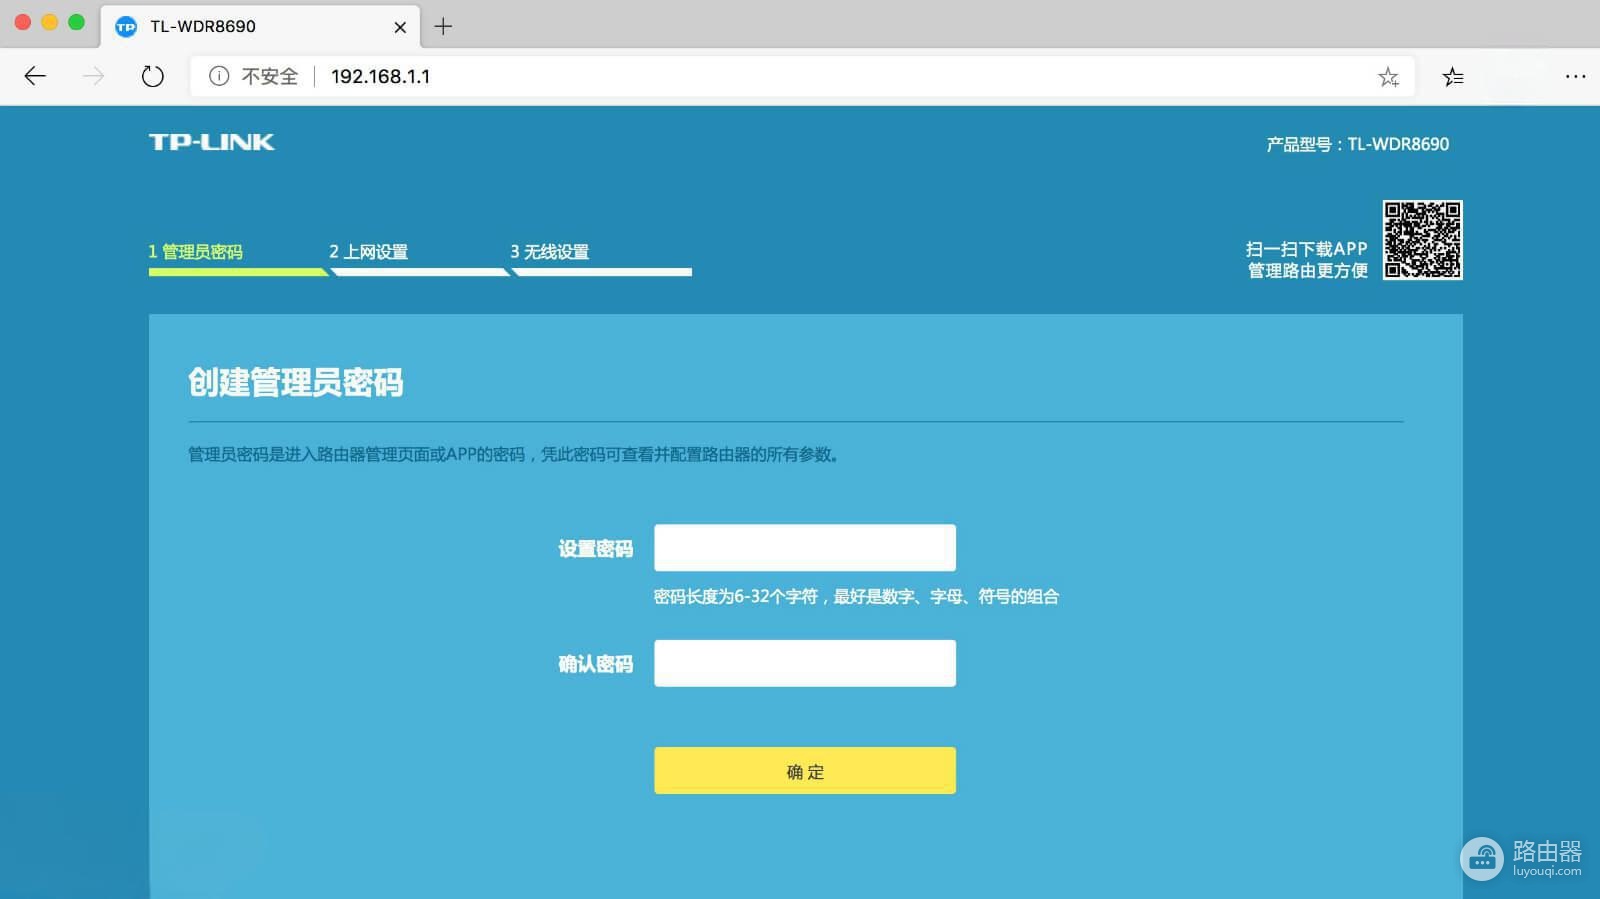This screenshot has height=899, width=1600.
Task: Click the green macOS maximize button
Action: 76,22
